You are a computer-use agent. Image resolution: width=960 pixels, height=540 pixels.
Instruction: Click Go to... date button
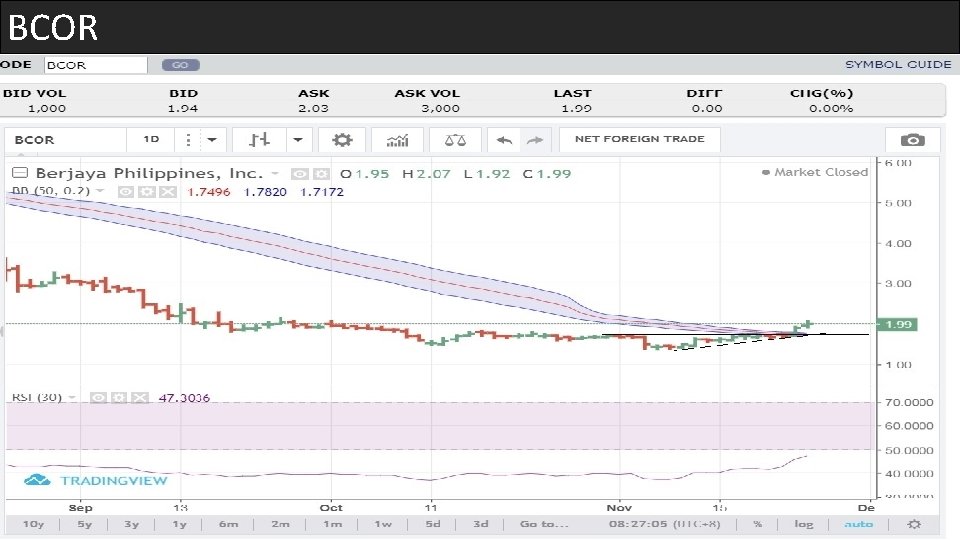pos(544,524)
